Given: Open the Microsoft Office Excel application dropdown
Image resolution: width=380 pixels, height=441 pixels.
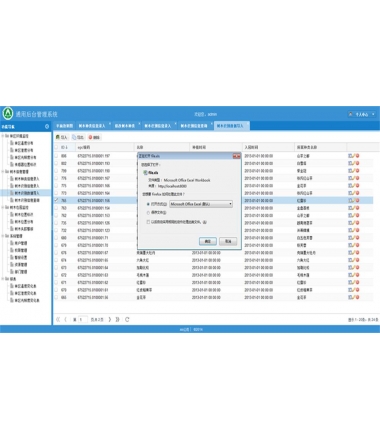Looking at the screenshot, I should pos(201,204).
